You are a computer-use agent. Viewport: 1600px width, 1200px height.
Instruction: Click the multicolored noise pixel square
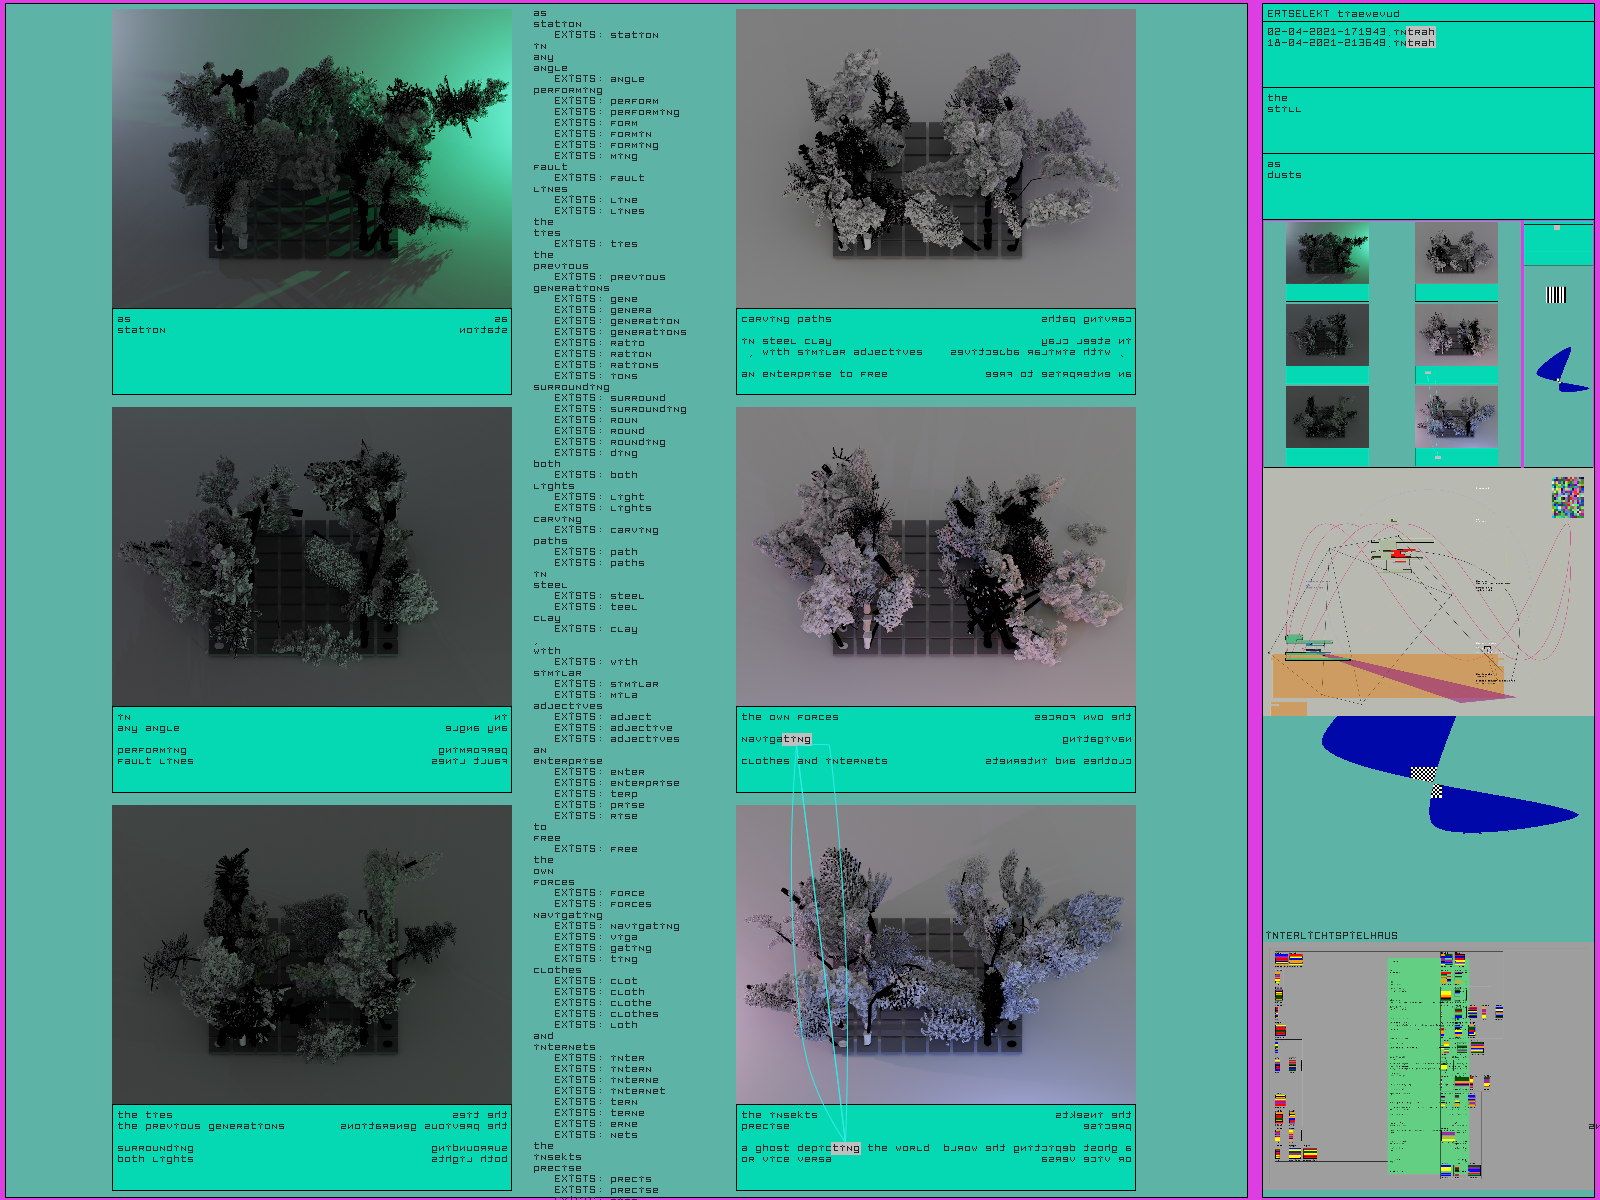pyautogui.click(x=1567, y=497)
